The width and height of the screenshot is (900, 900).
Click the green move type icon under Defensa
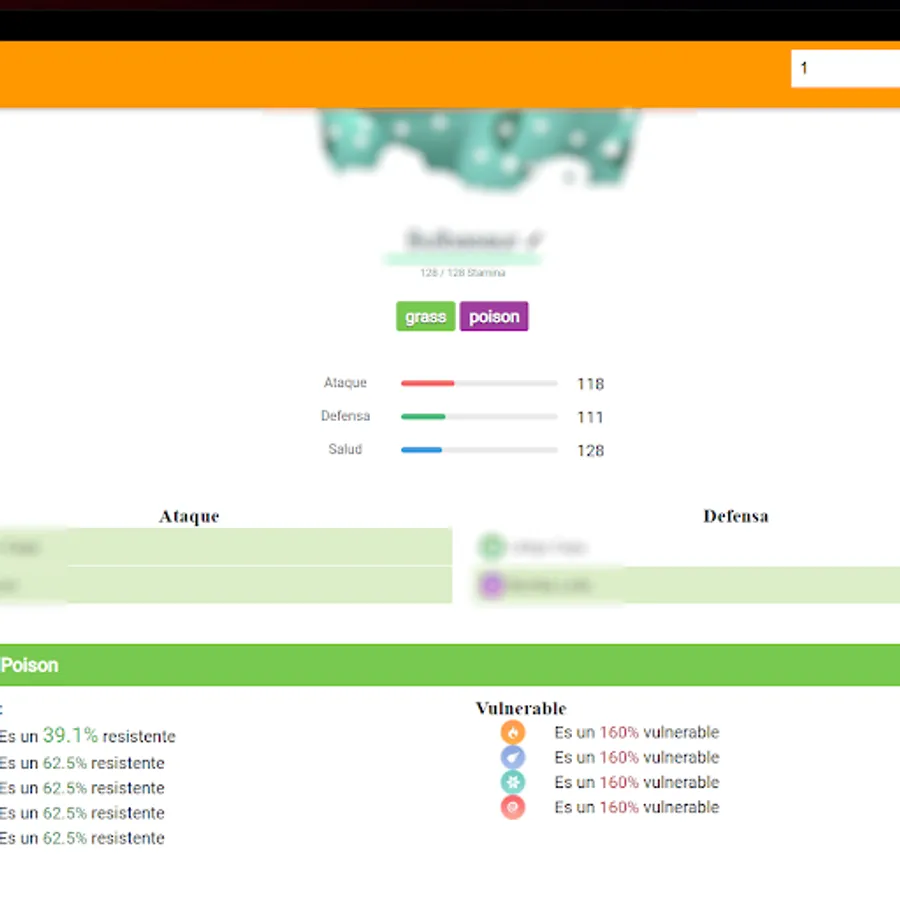pos(492,546)
